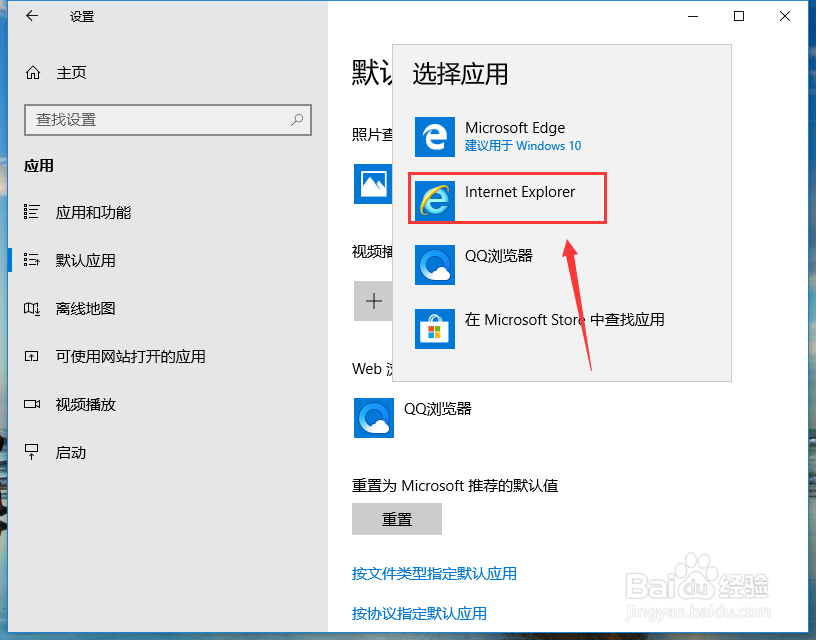
Task: Open the 主页 home icon
Action: [x=33, y=73]
